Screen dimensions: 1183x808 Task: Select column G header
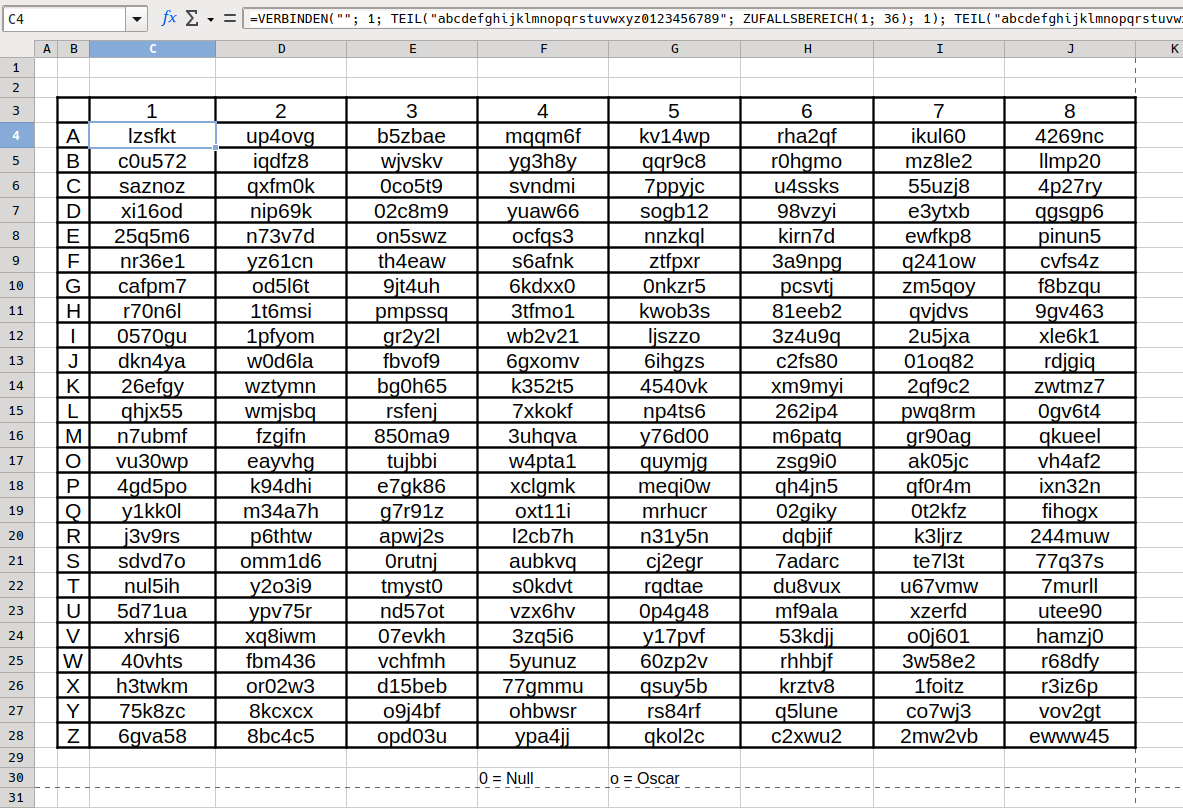(x=674, y=48)
